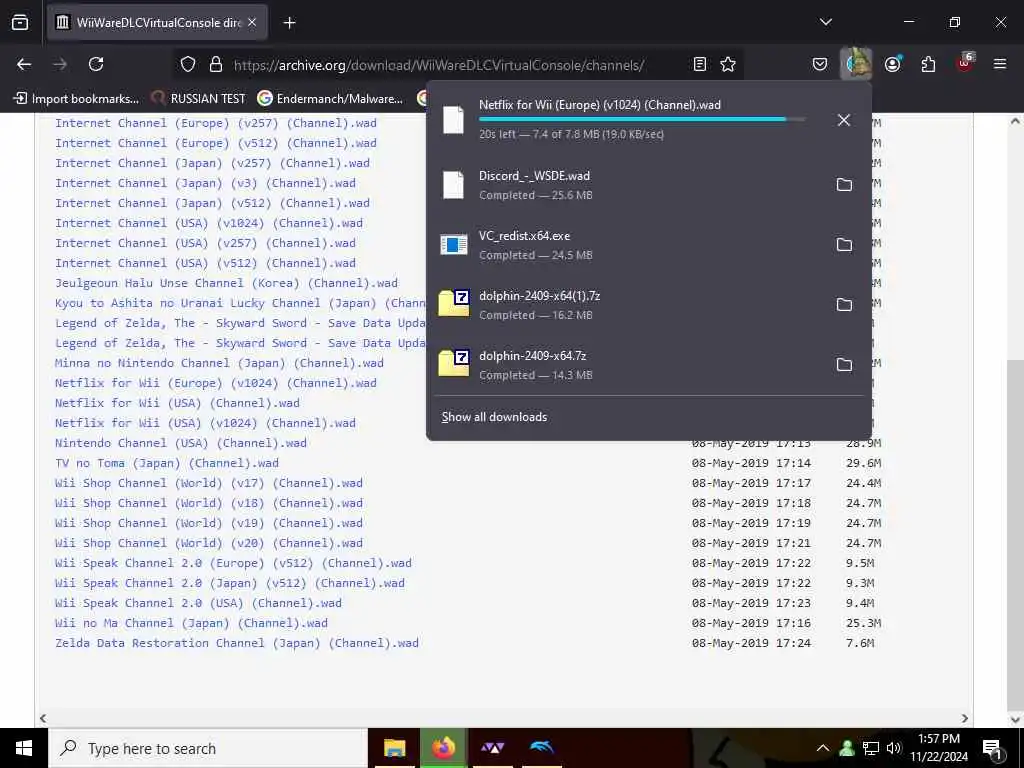The height and width of the screenshot is (768, 1024).
Task: Download Wii Speak Channel 2.0 (USA) wad
Action: (199, 603)
